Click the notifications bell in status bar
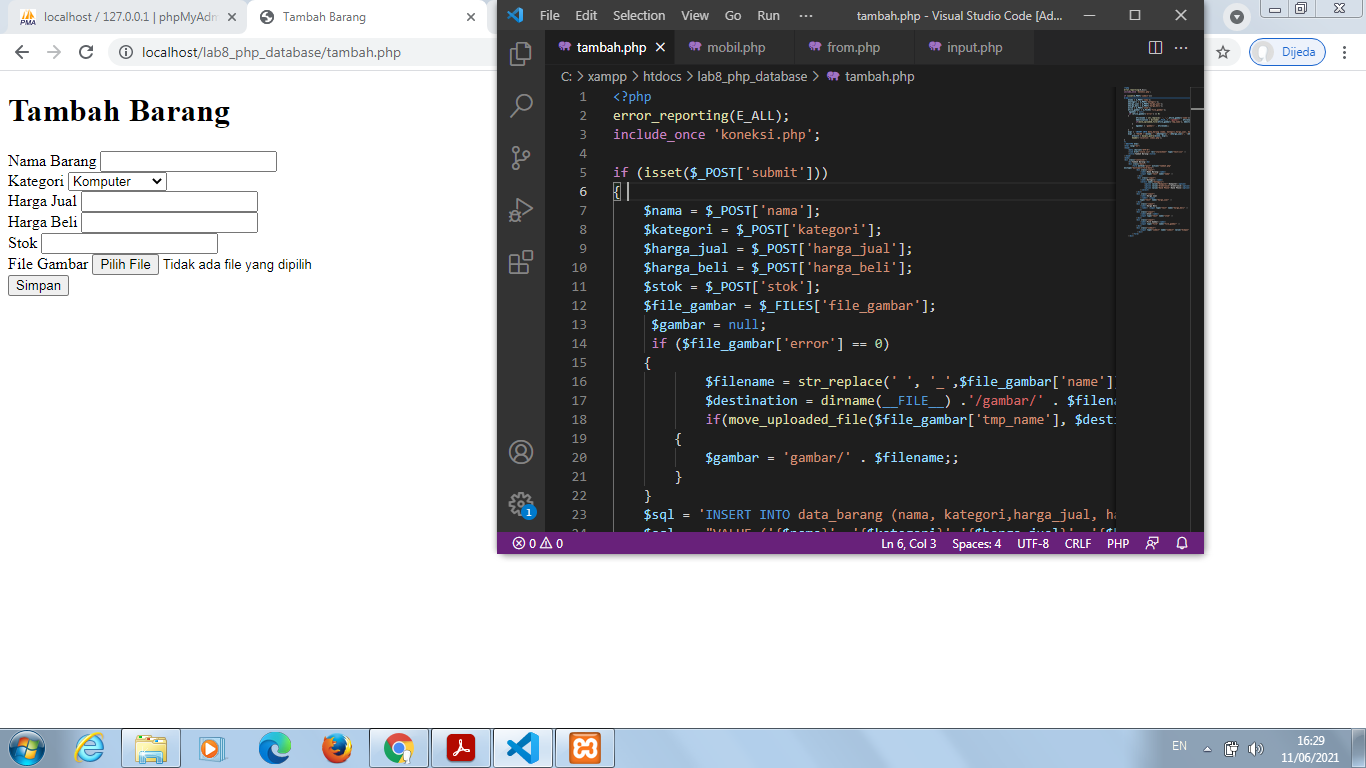This screenshot has width=1366, height=768. 1182,544
